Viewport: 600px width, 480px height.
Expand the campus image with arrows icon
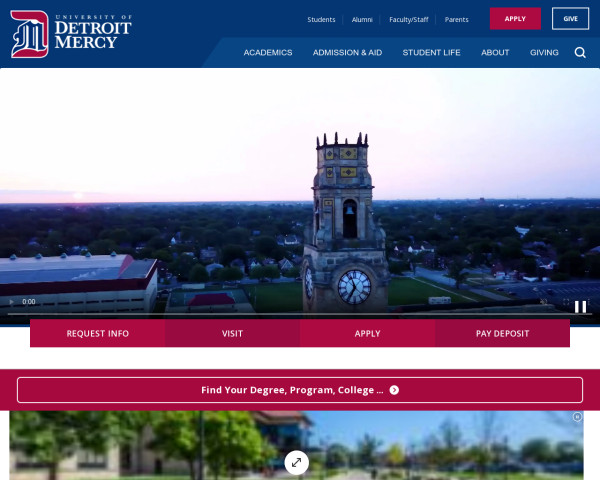(x=296, y=462)
